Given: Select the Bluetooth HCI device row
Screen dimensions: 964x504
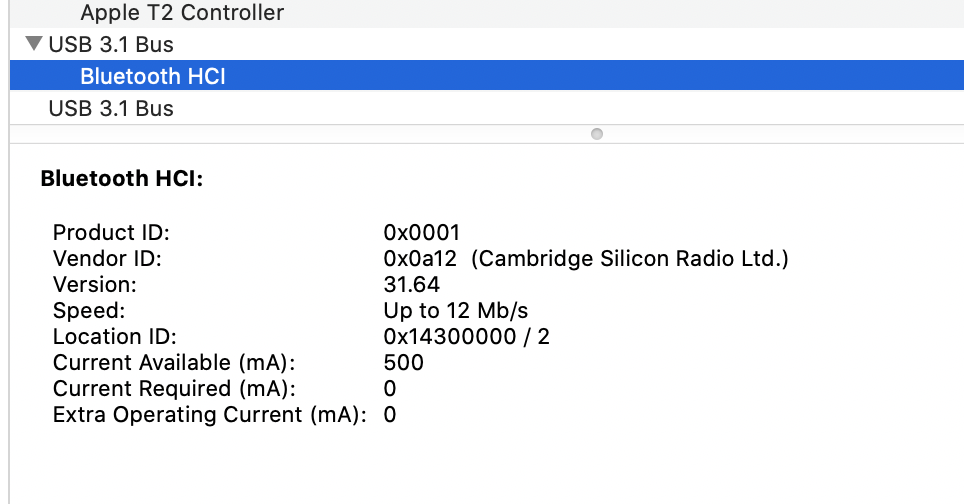Looking at the screenshot, I should point(152,76).
